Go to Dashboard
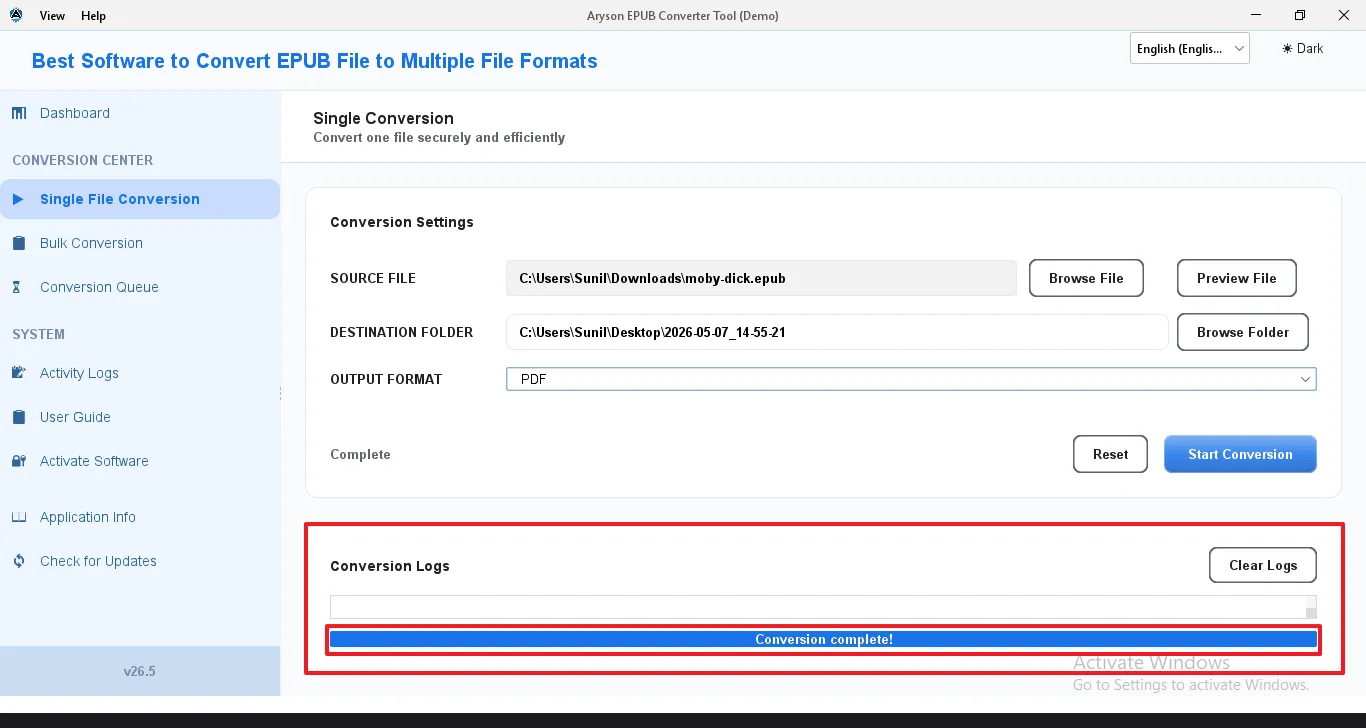This screenshot has width=1366, height=728. coord(75,113)
